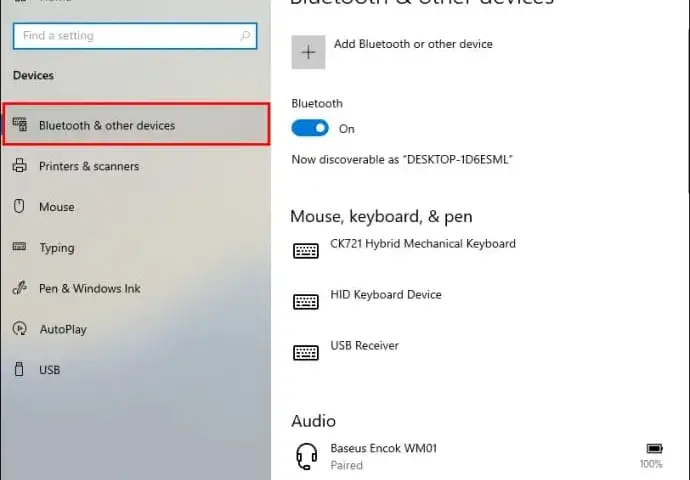The image size is (690, 480).
Task: Click the USB Receiver keyboard icon
Action: [x=306, y=353]
